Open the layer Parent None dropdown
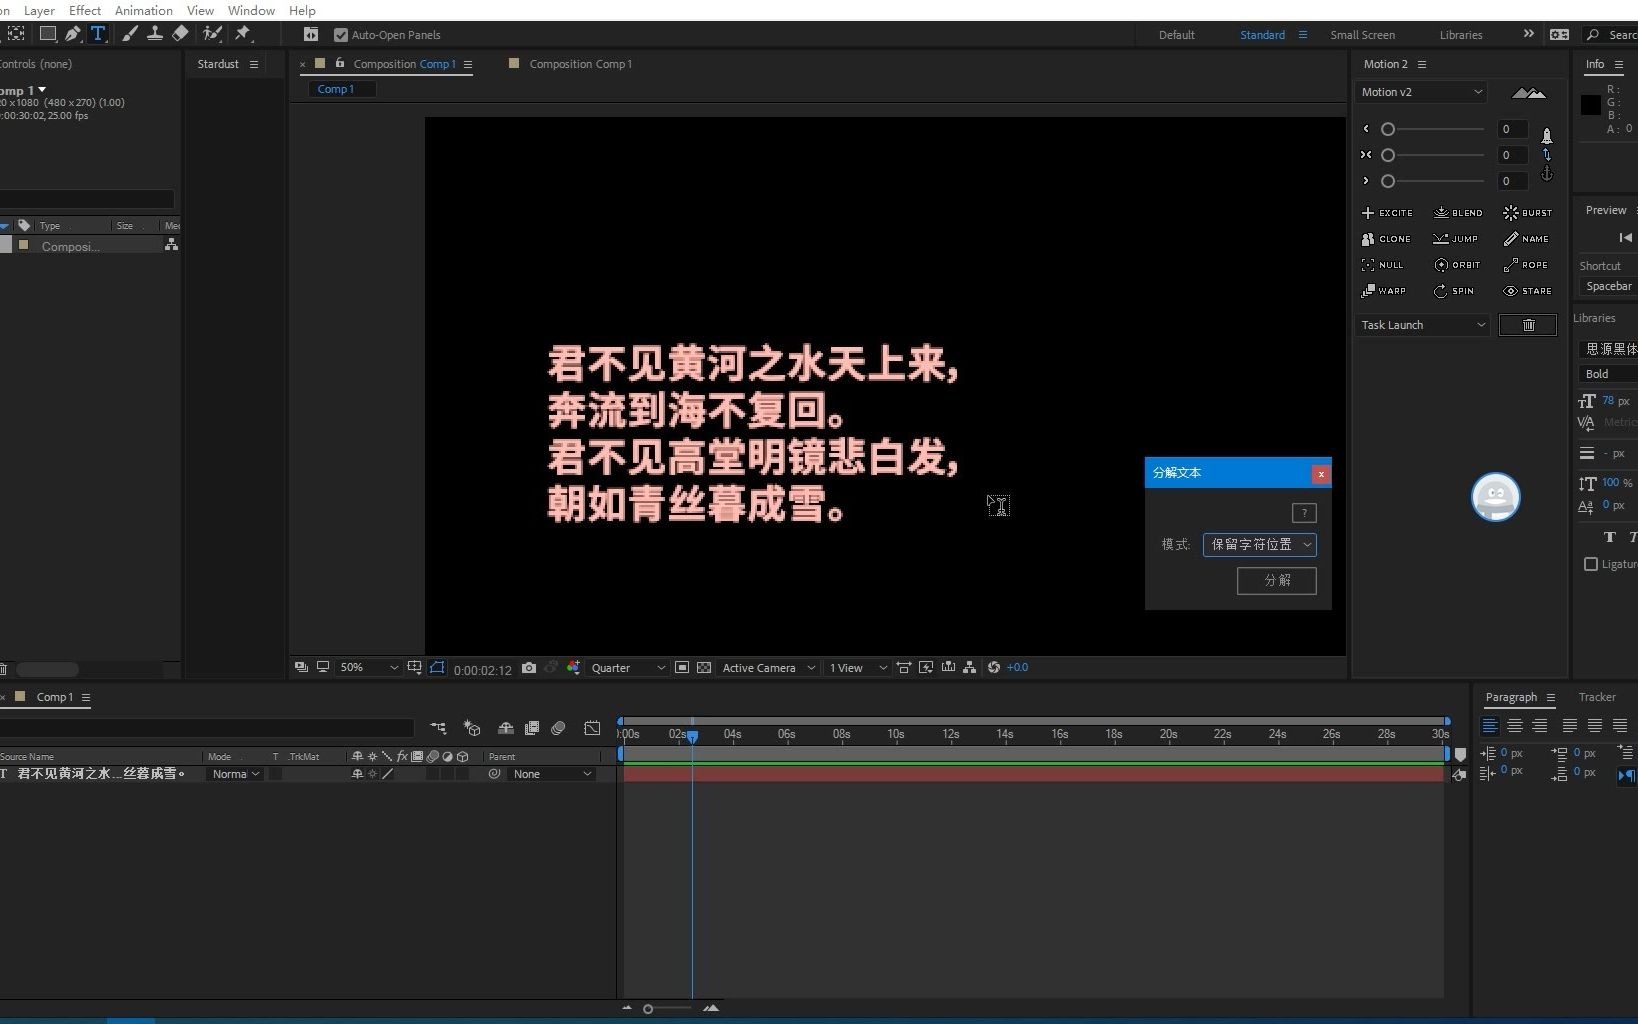Screen dimensions: 1638x1024 (552, 774)
